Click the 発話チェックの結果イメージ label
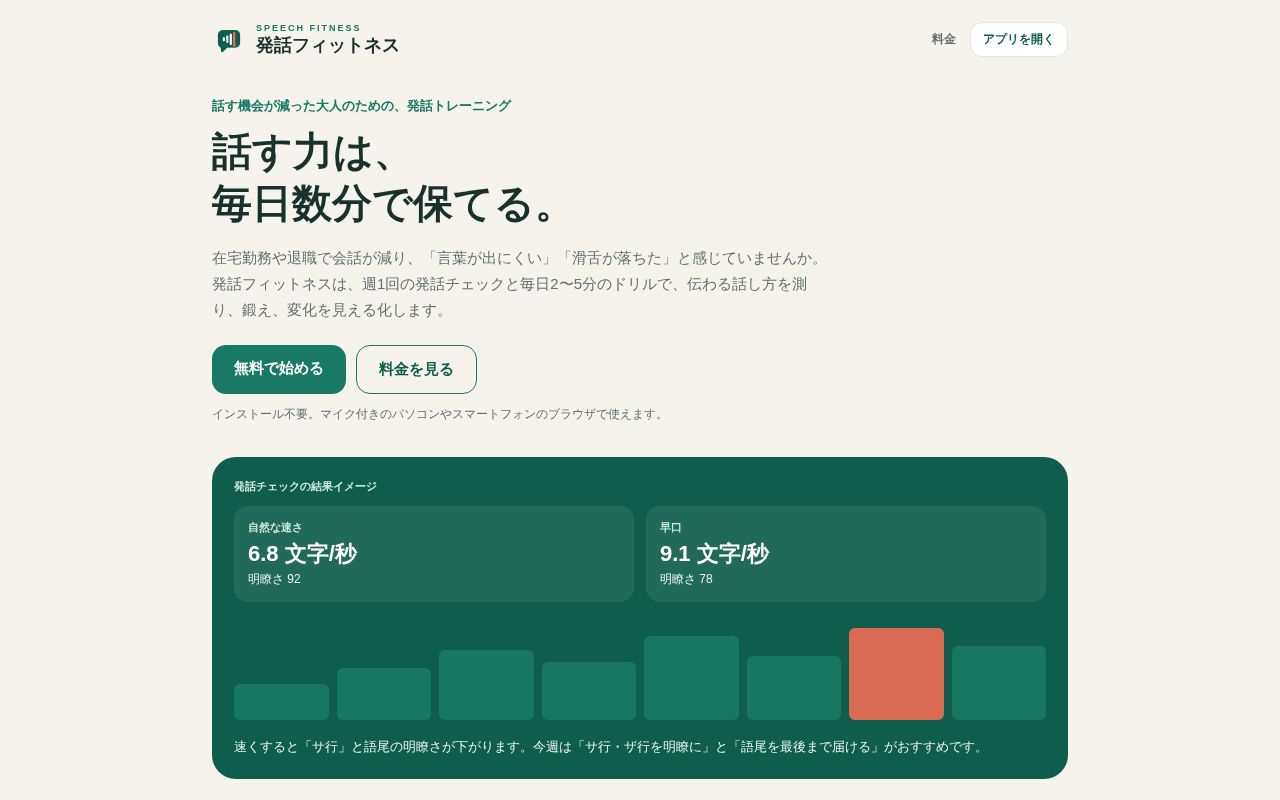Screen dimensions: 1280x800 [305, 487]
